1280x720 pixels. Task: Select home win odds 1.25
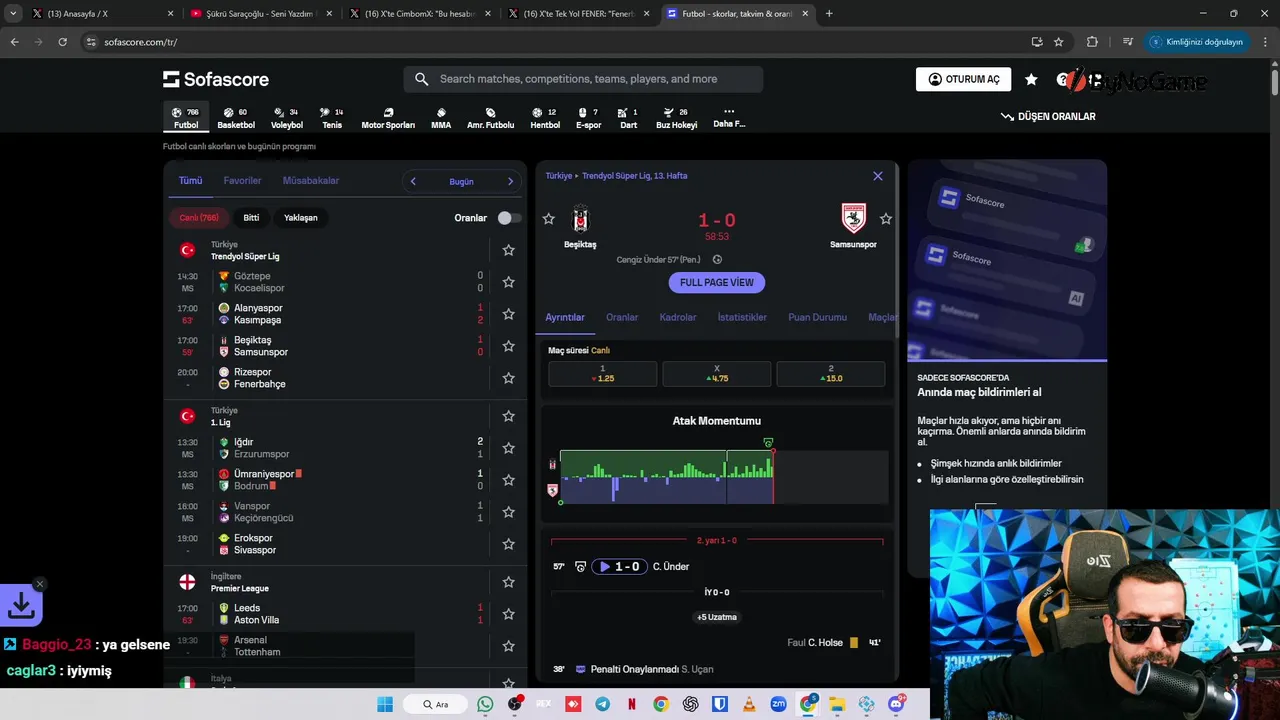point(603,374)
